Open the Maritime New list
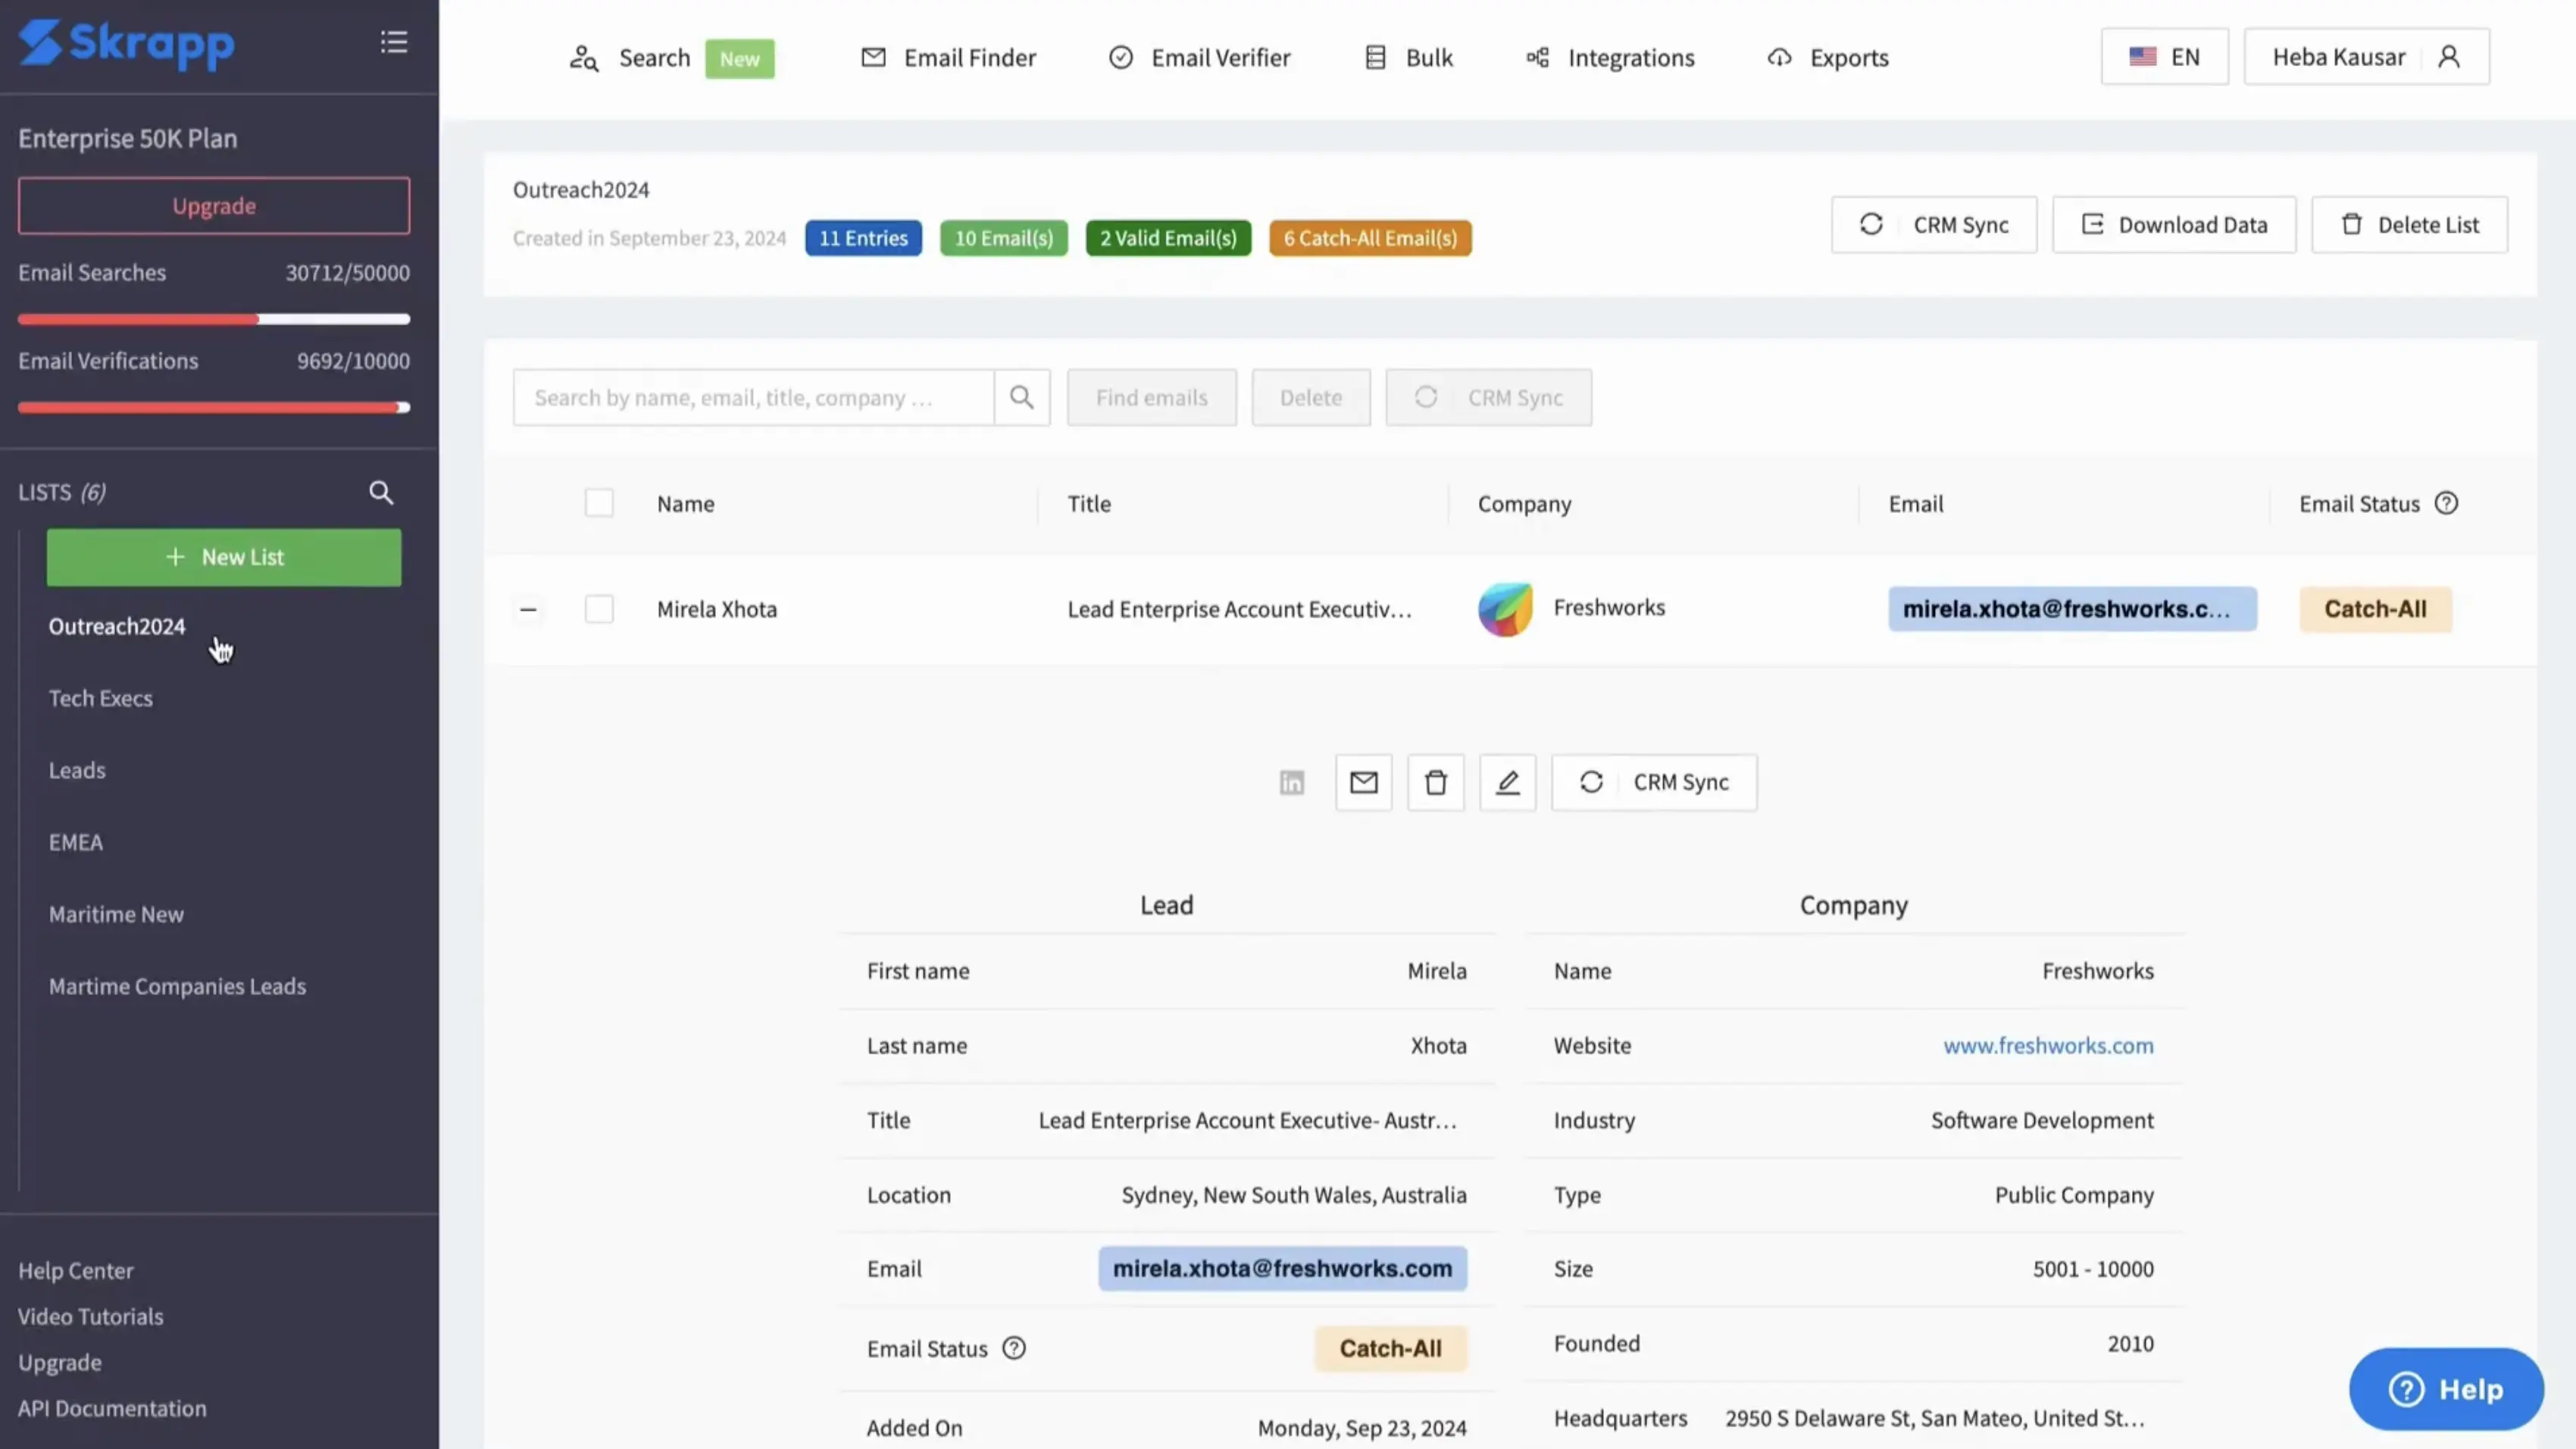 pyautogui.click(x=116, y=914)
